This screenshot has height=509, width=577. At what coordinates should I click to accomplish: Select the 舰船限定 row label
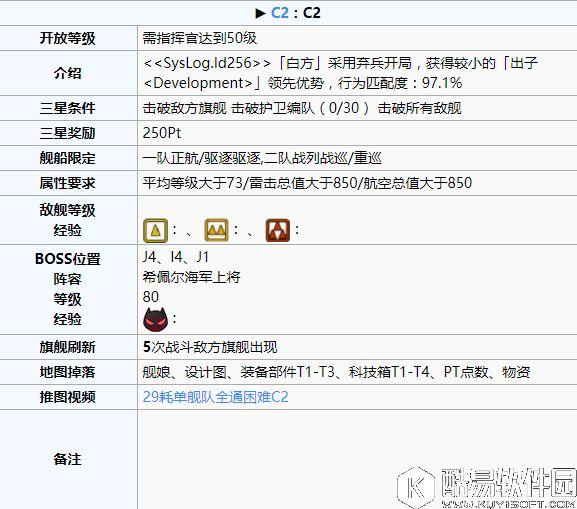click(68, 158)
